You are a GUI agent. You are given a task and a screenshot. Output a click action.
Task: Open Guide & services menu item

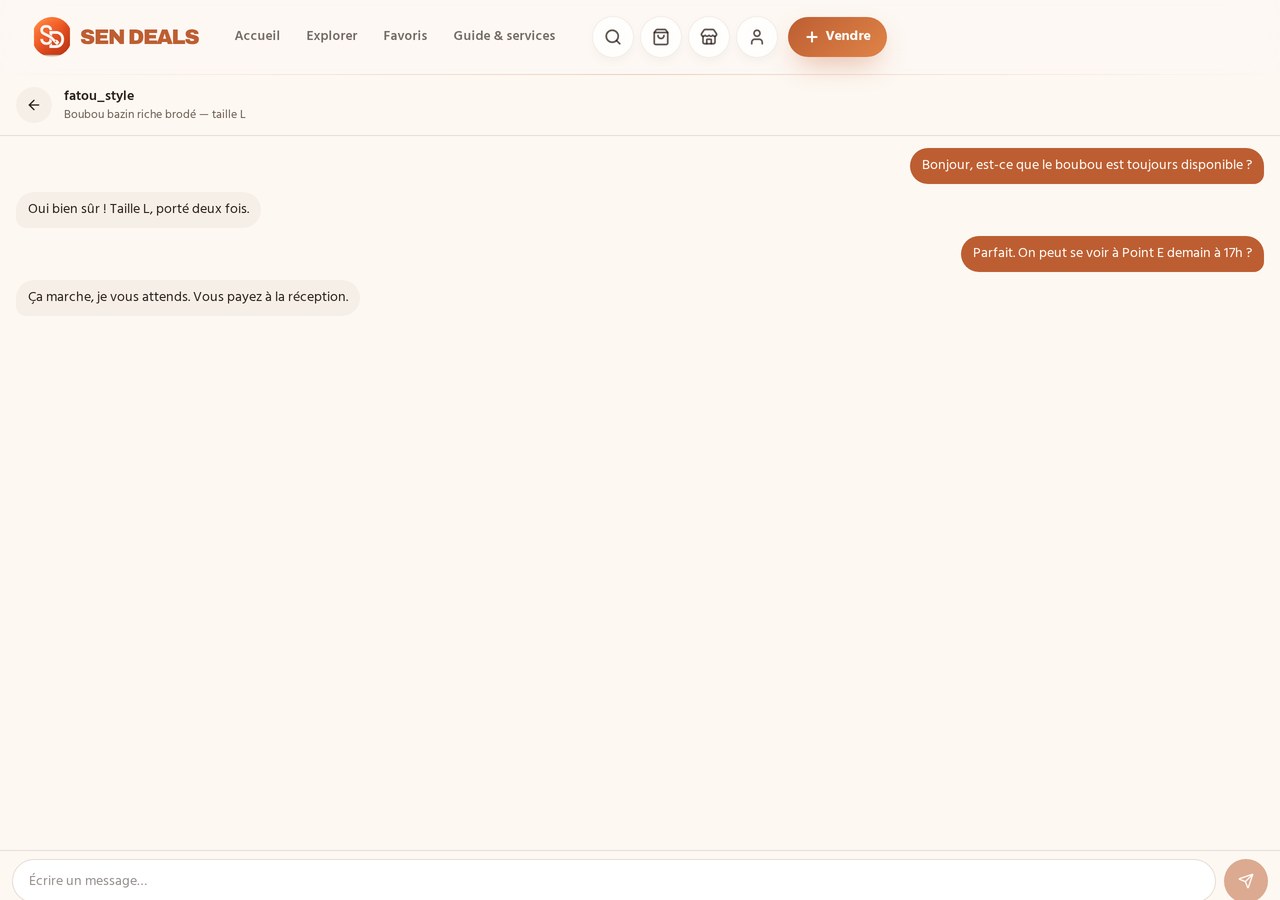[504, 36]
